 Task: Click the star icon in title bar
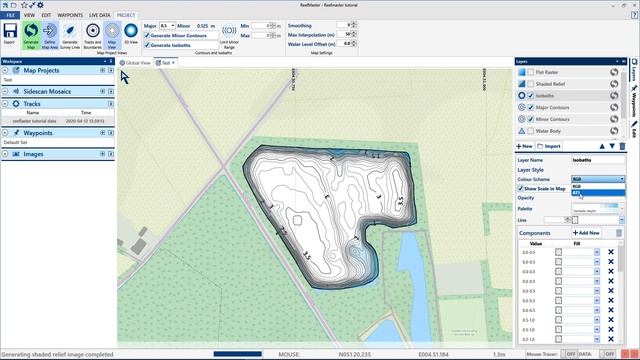click(x=24, y=5)
